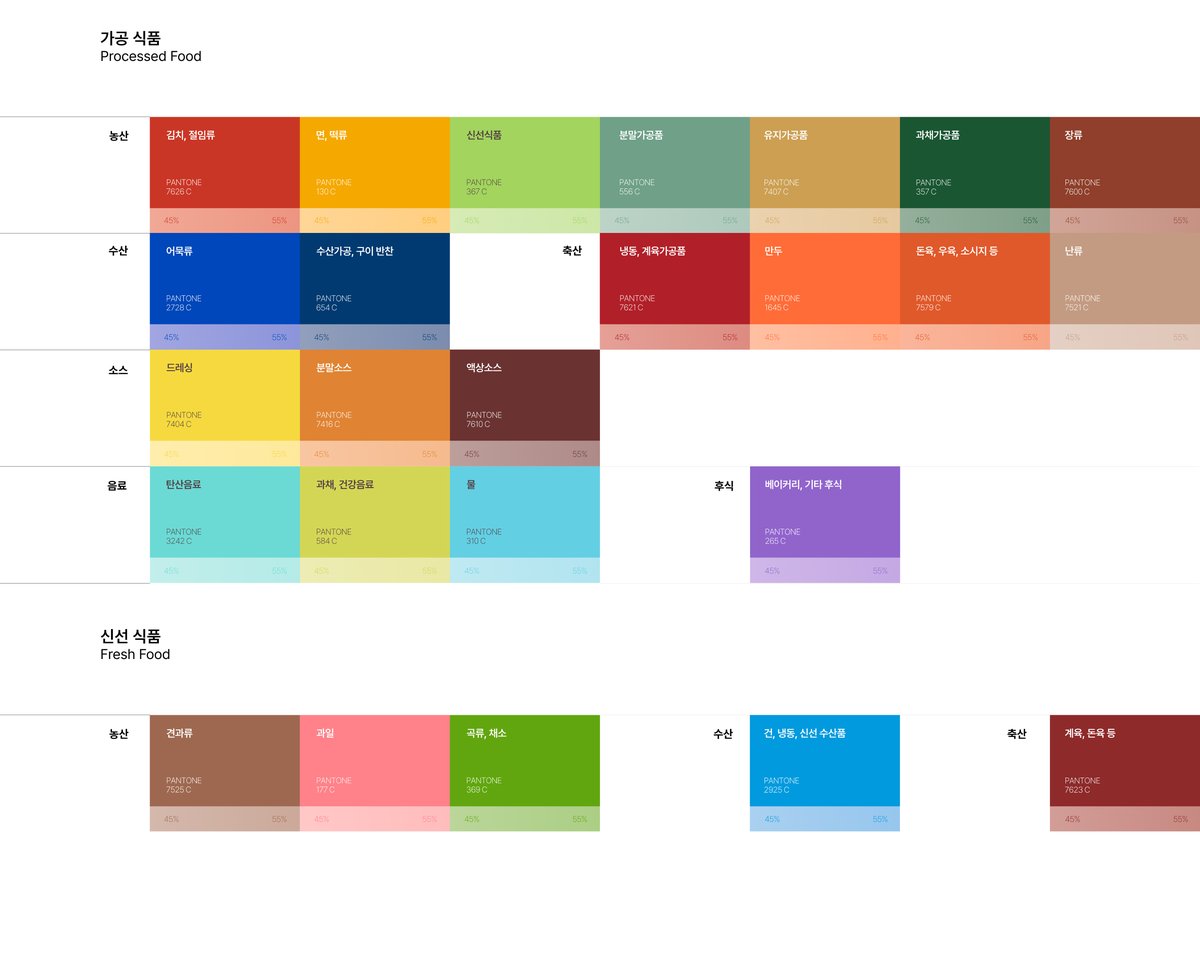Click the Fresh Food subtitle text
Screen dimensions: 1200x959
pos(135,655)
